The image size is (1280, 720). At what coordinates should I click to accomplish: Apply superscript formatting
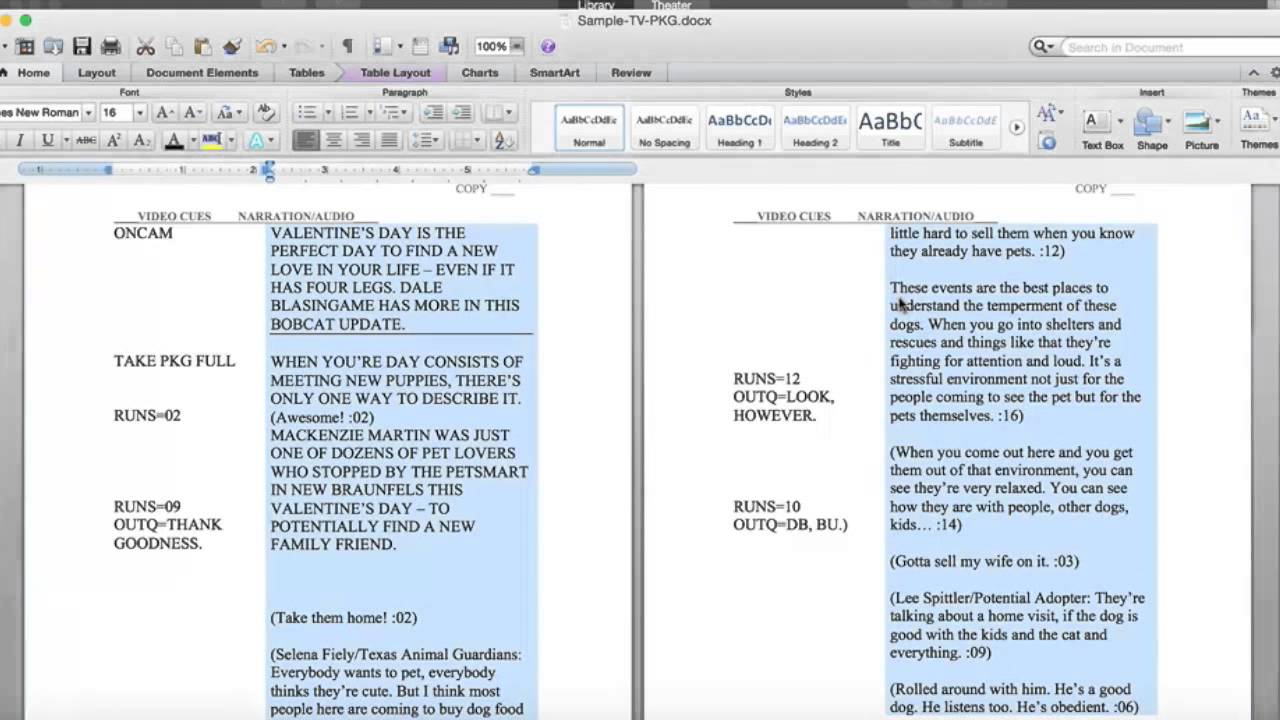(114, 141)
